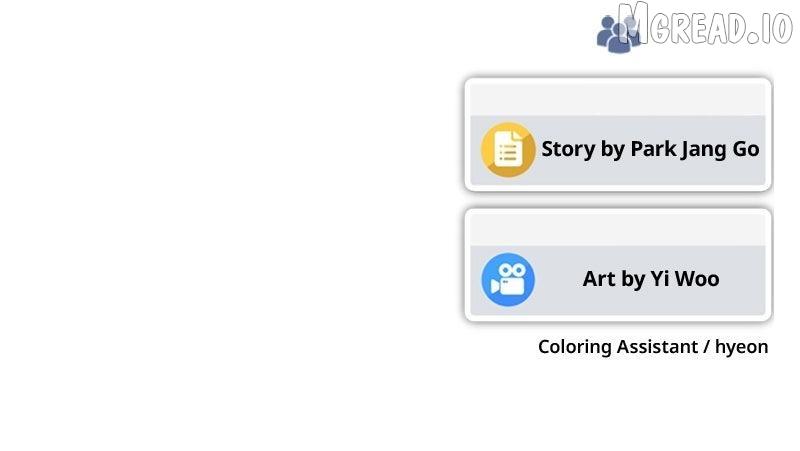Click the word 'Art' in the second card
The width and height of the screenshot is (800, 451).
[x=599, y=279]
